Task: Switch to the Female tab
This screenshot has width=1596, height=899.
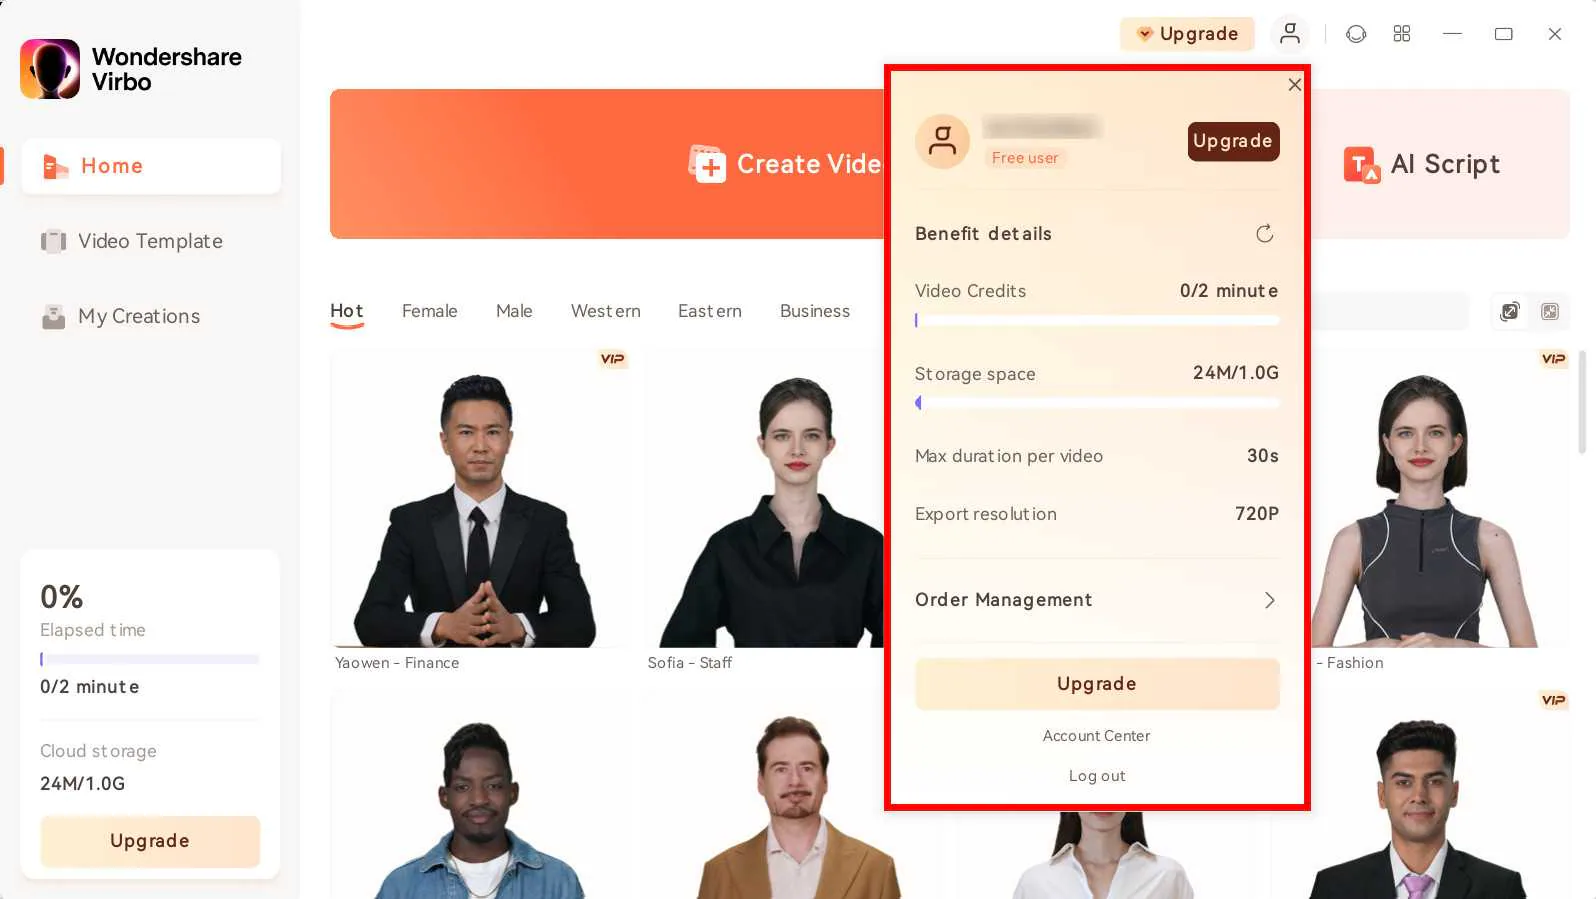Action: pyautogui.click(x=430, y=311)
